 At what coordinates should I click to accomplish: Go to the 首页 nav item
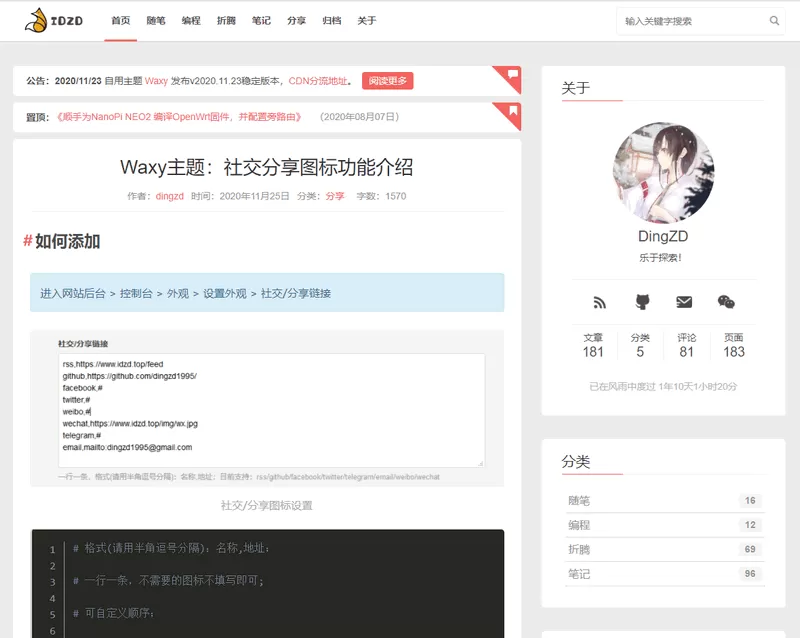(x=120, y=21)
